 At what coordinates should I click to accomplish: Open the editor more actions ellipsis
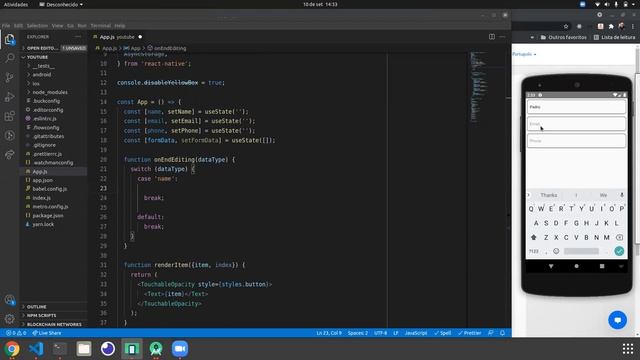point(502,37)
